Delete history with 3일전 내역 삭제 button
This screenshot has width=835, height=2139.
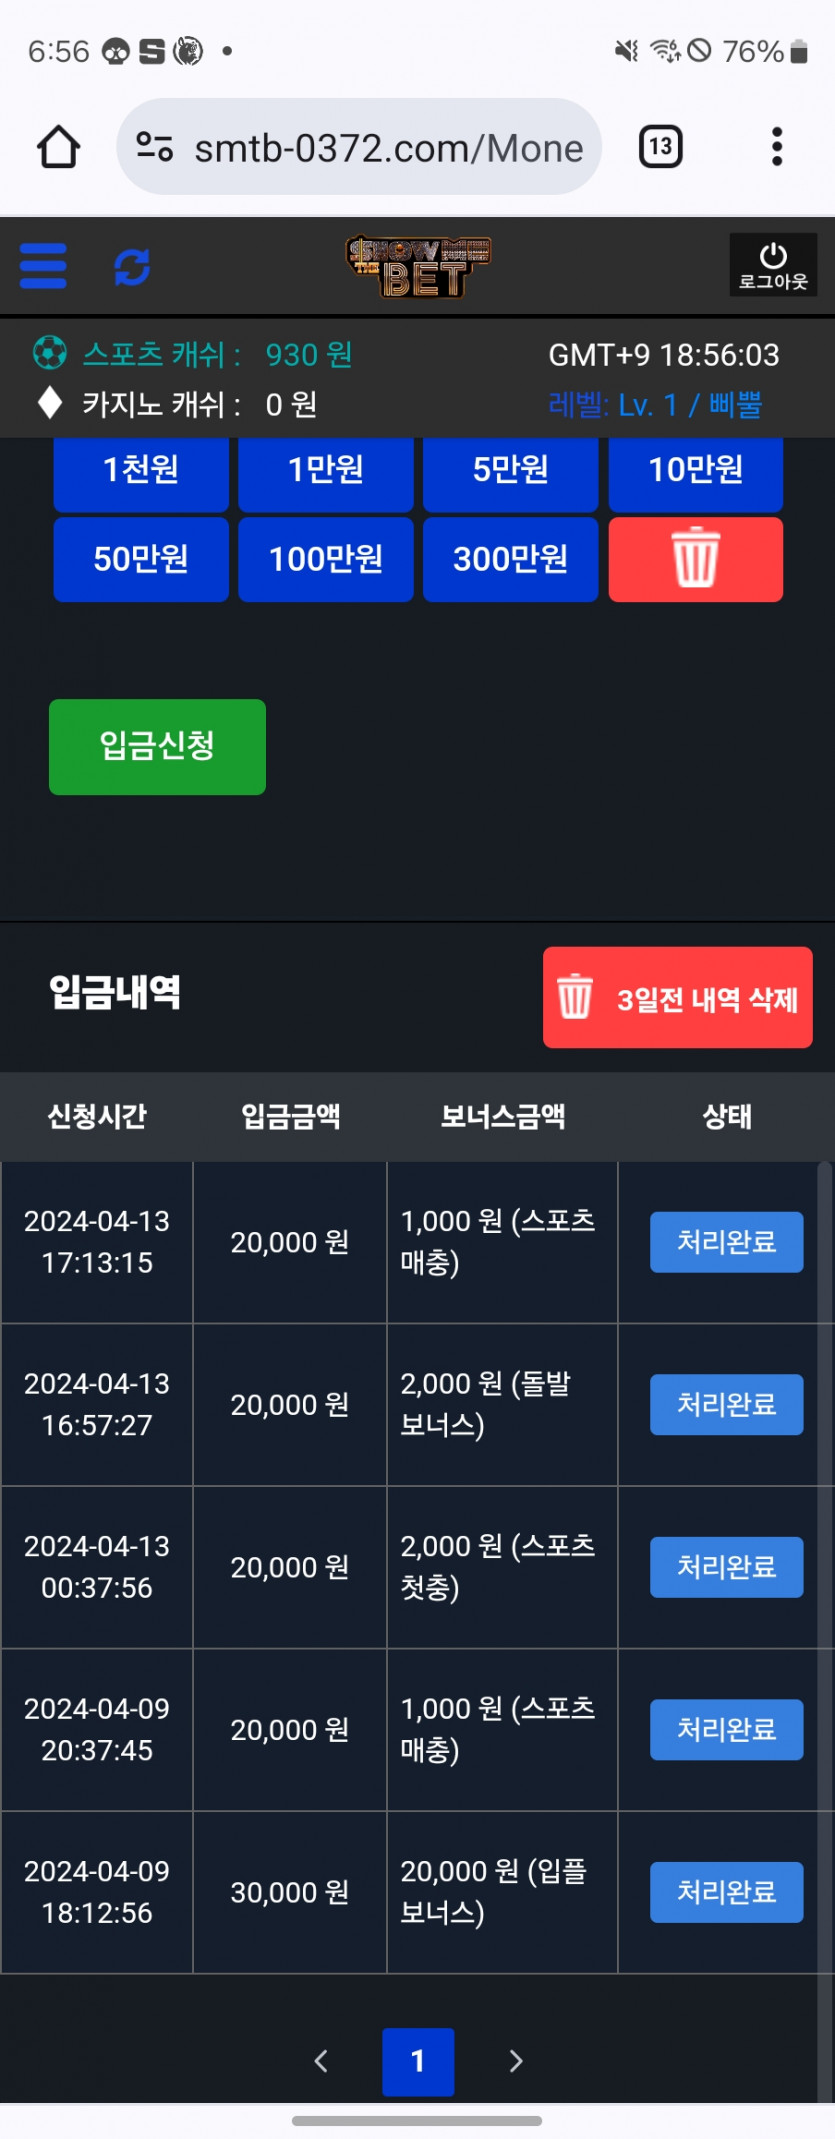[x=677, y=998]
